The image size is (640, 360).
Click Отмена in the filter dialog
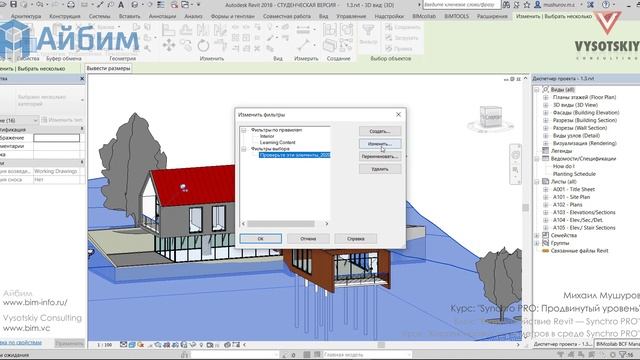[x=308, y=239]
